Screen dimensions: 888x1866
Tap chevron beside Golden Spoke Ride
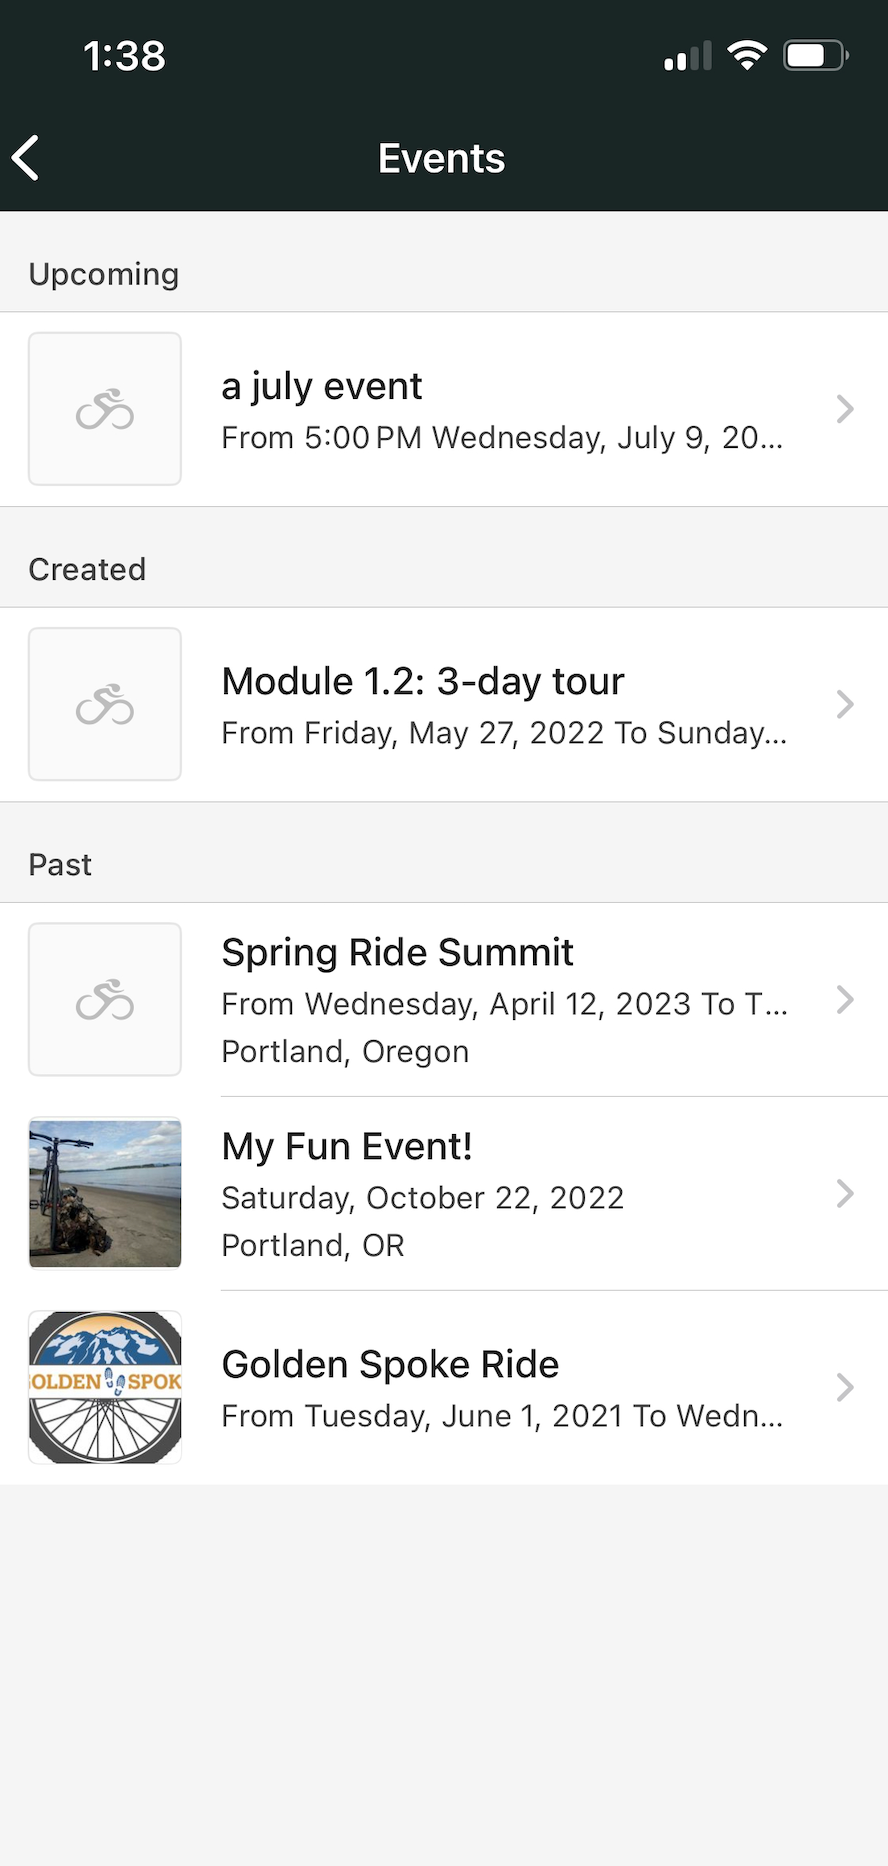tap(845, 1387)
